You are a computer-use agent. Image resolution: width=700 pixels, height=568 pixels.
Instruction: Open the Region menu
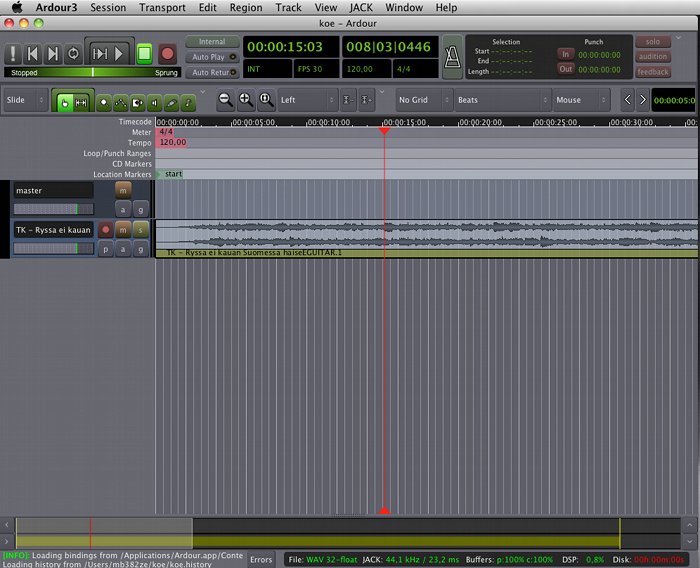pos(246,7)
